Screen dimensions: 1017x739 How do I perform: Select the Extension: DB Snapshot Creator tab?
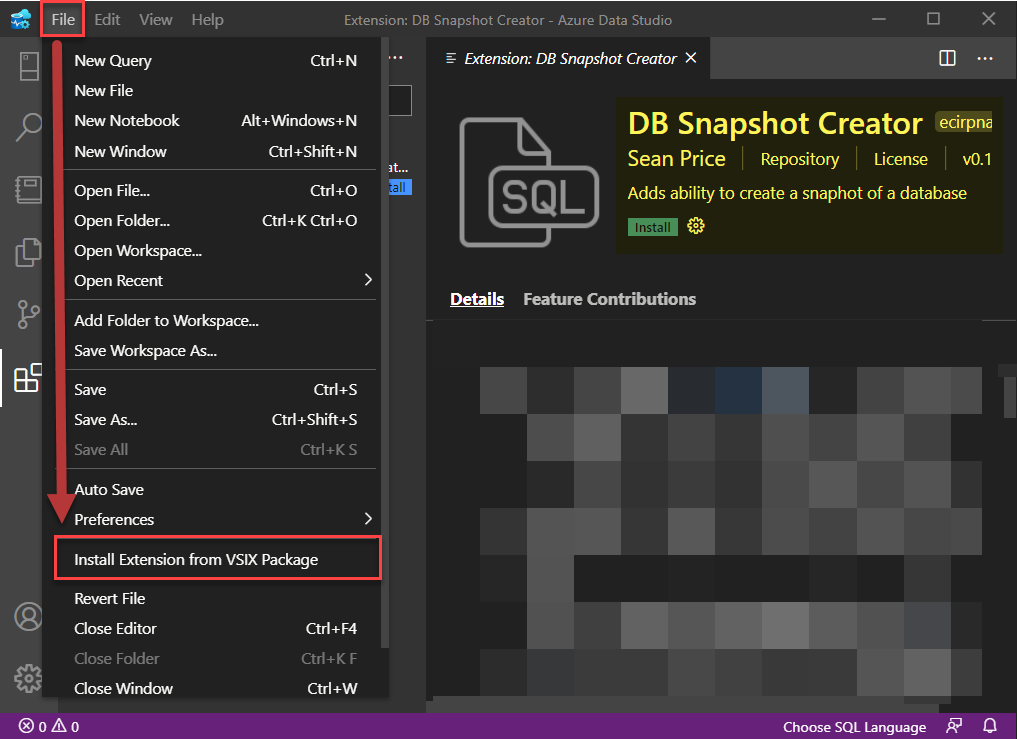tap(568, 58)
